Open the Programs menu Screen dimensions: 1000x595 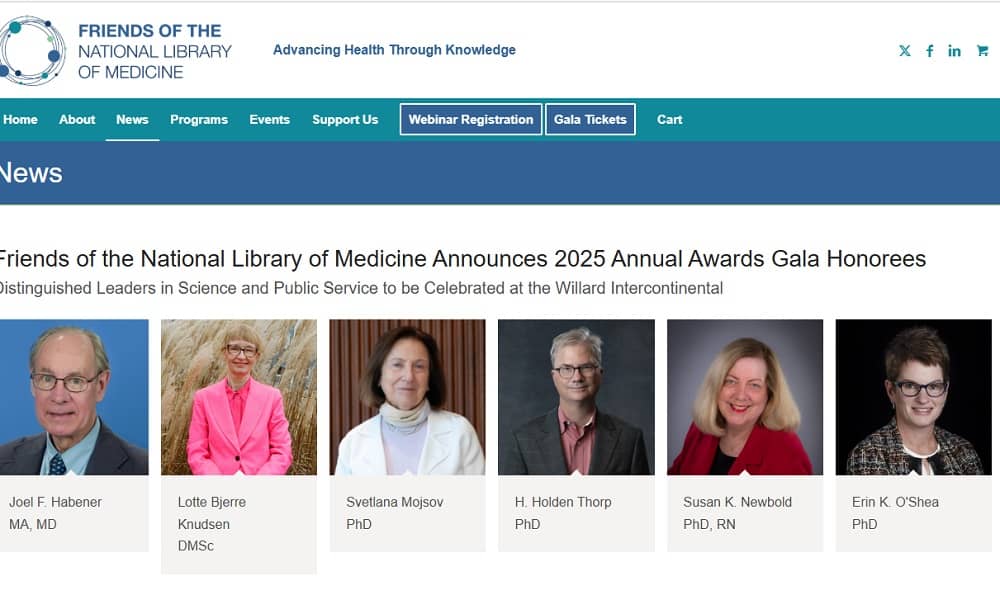coord(199,119)
